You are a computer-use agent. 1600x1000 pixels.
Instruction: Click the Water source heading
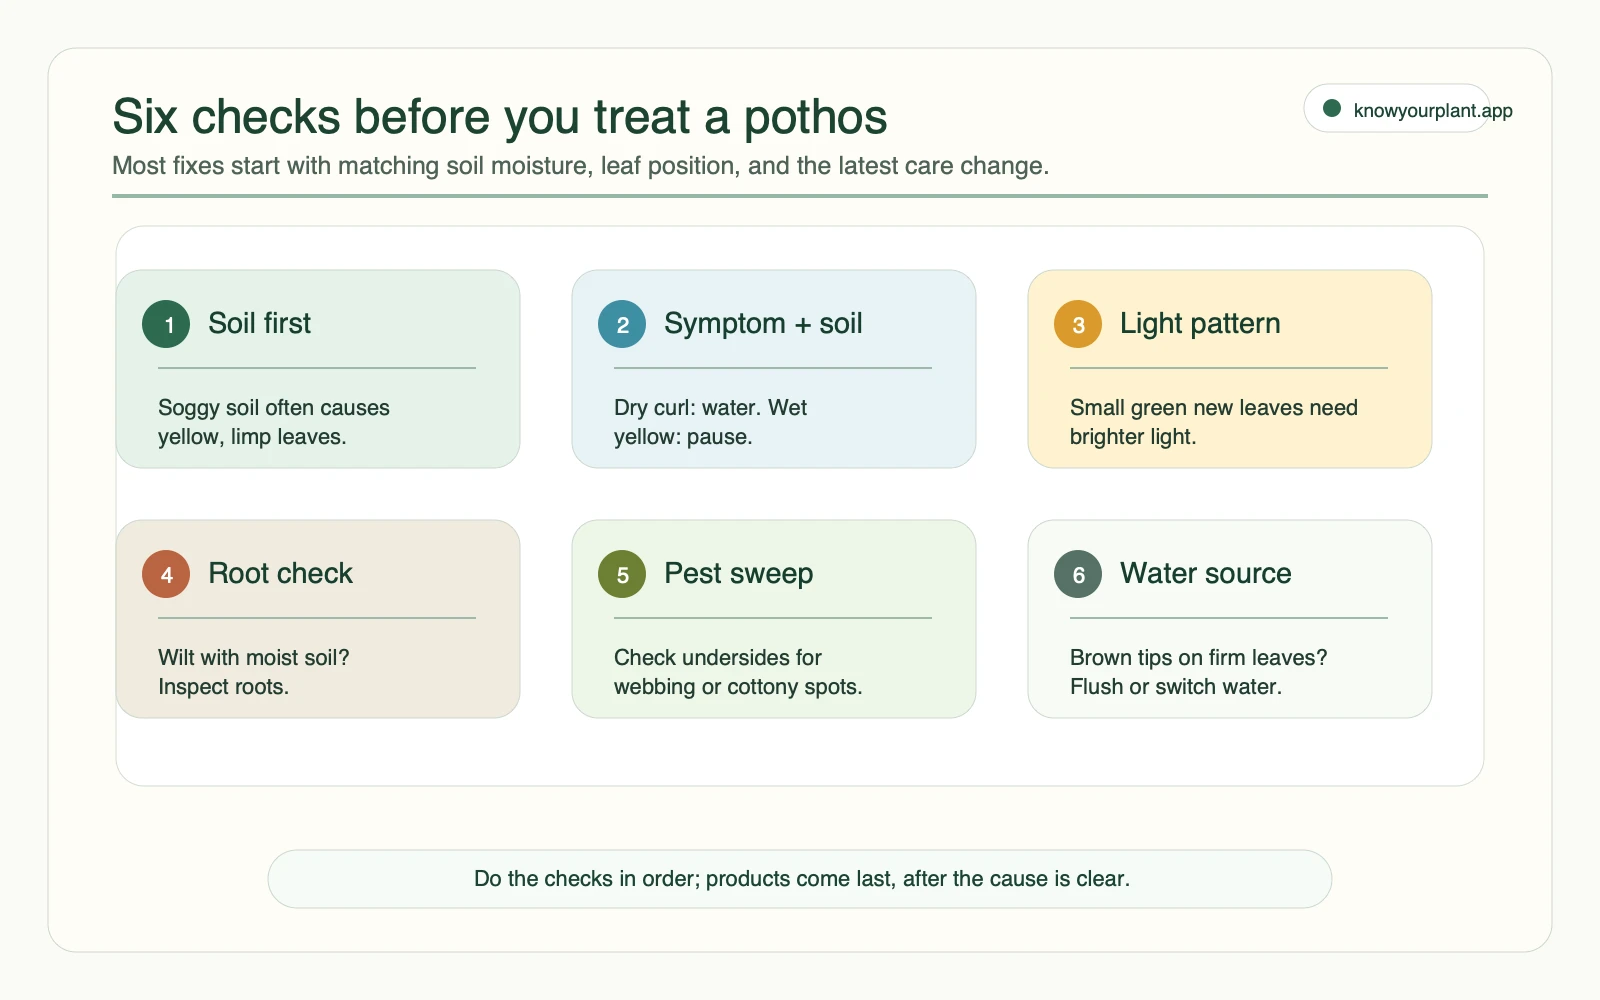[x=1205, y=573]
